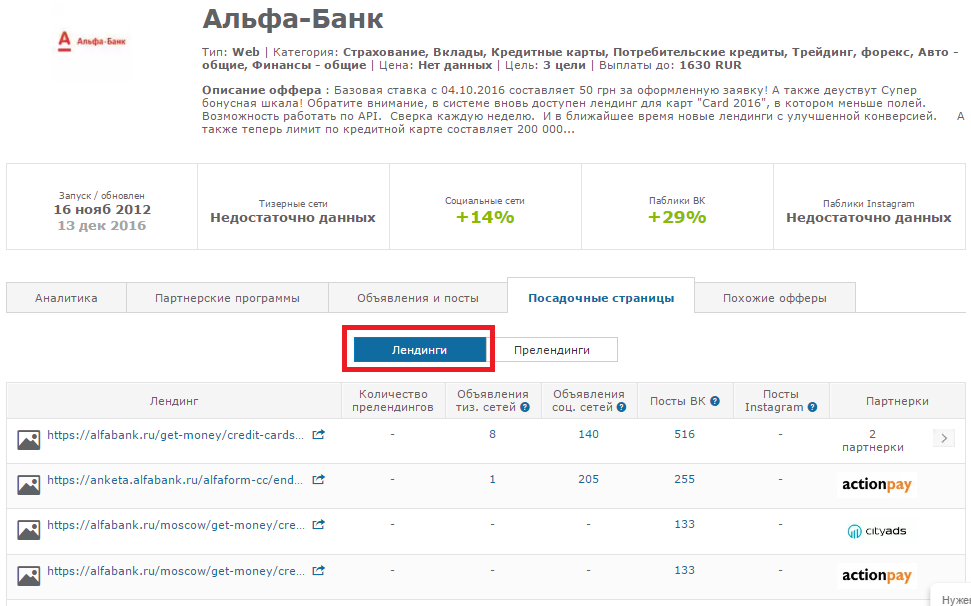Click the Партнерки column header

point(897,401)
